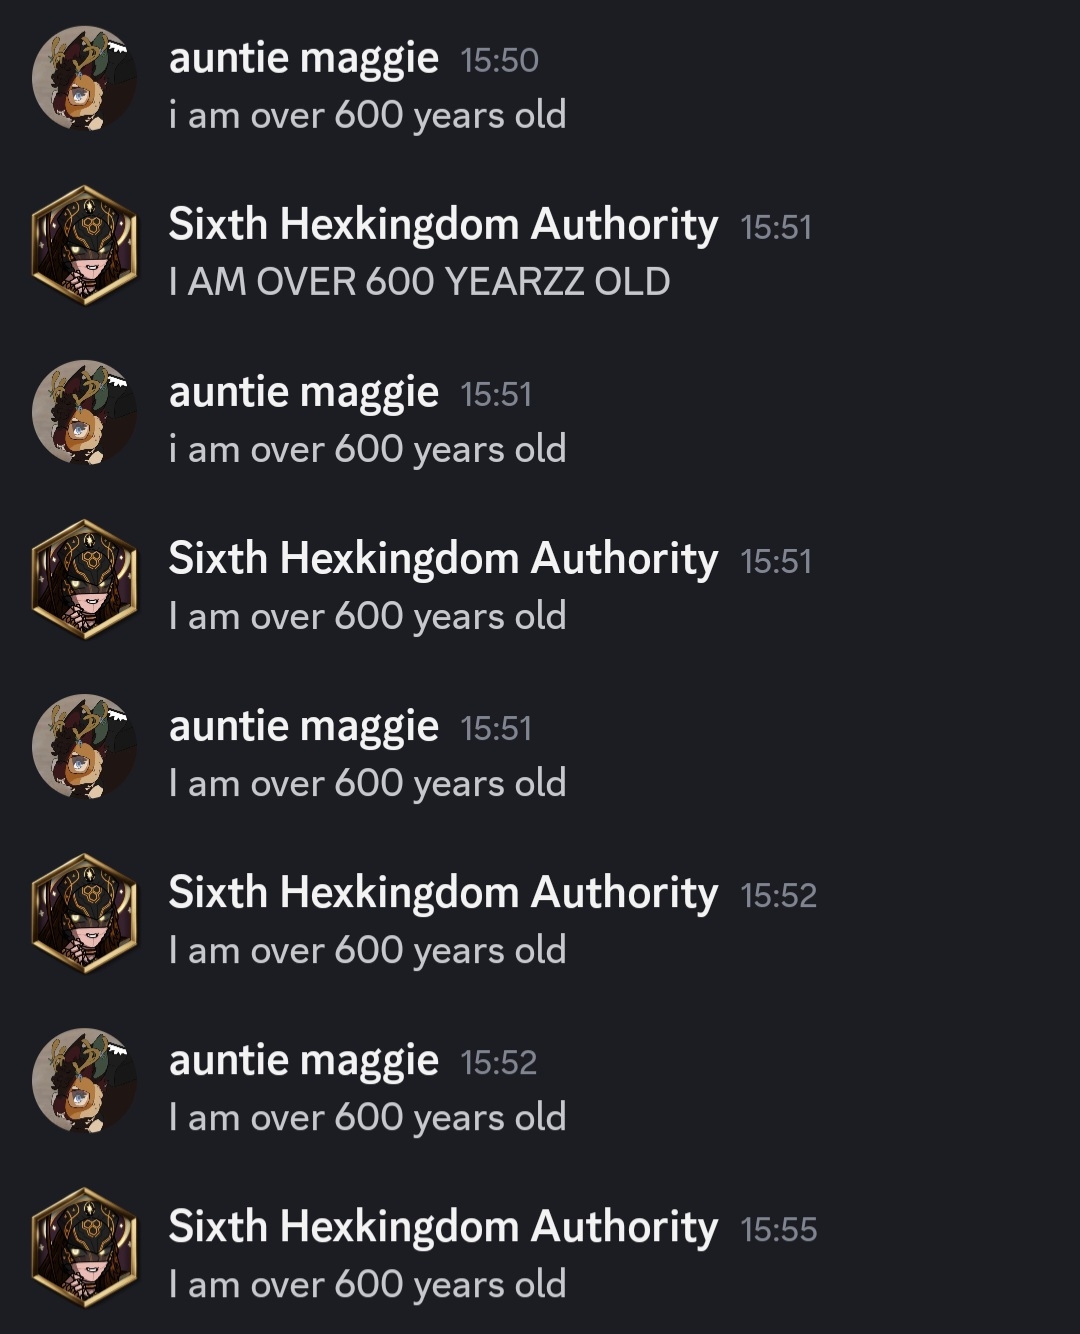
Task: Select the "I AM OVER 600 YEARZZ OLD" message
Action: (419, 282)
